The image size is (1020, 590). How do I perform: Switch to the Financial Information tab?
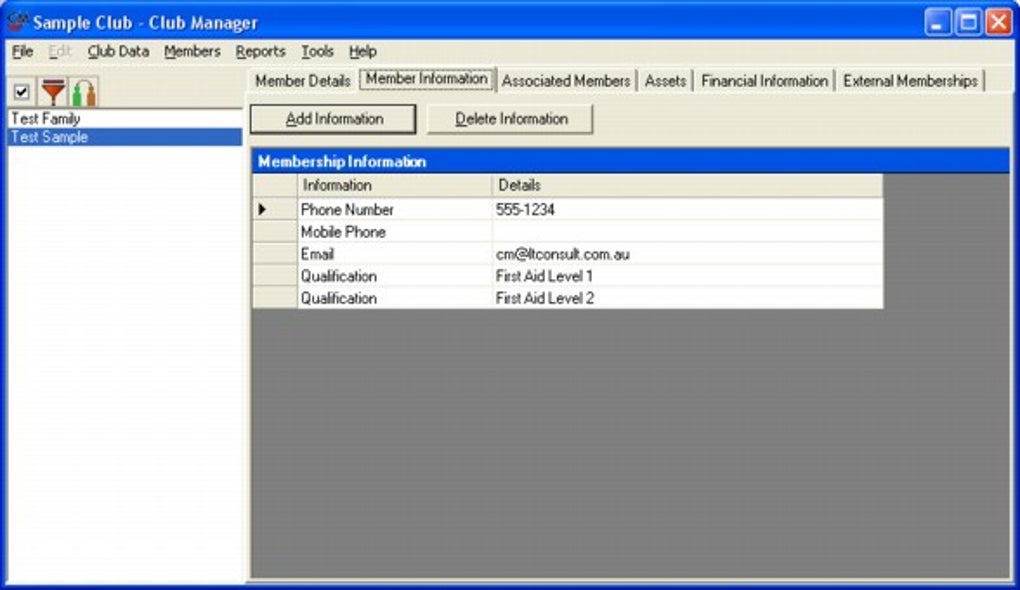(765, 81)
